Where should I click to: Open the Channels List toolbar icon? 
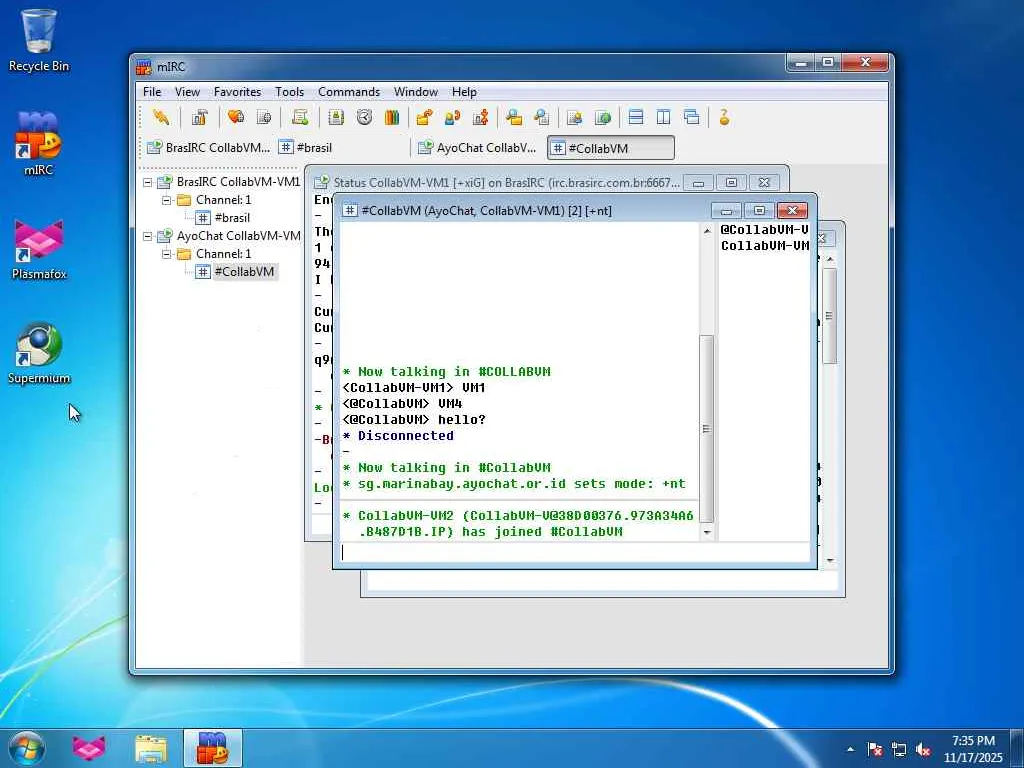point(264,118)
